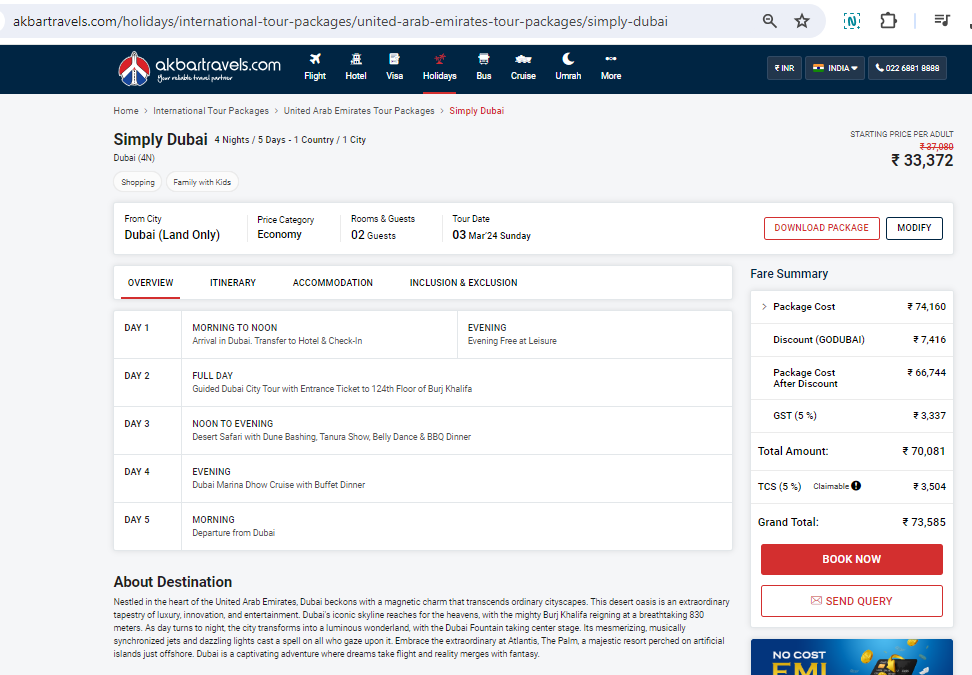Screen dimensions: 972x675
Task: Switch to the Overview tab
Action: pyautogui.click(x=151, y=283)
